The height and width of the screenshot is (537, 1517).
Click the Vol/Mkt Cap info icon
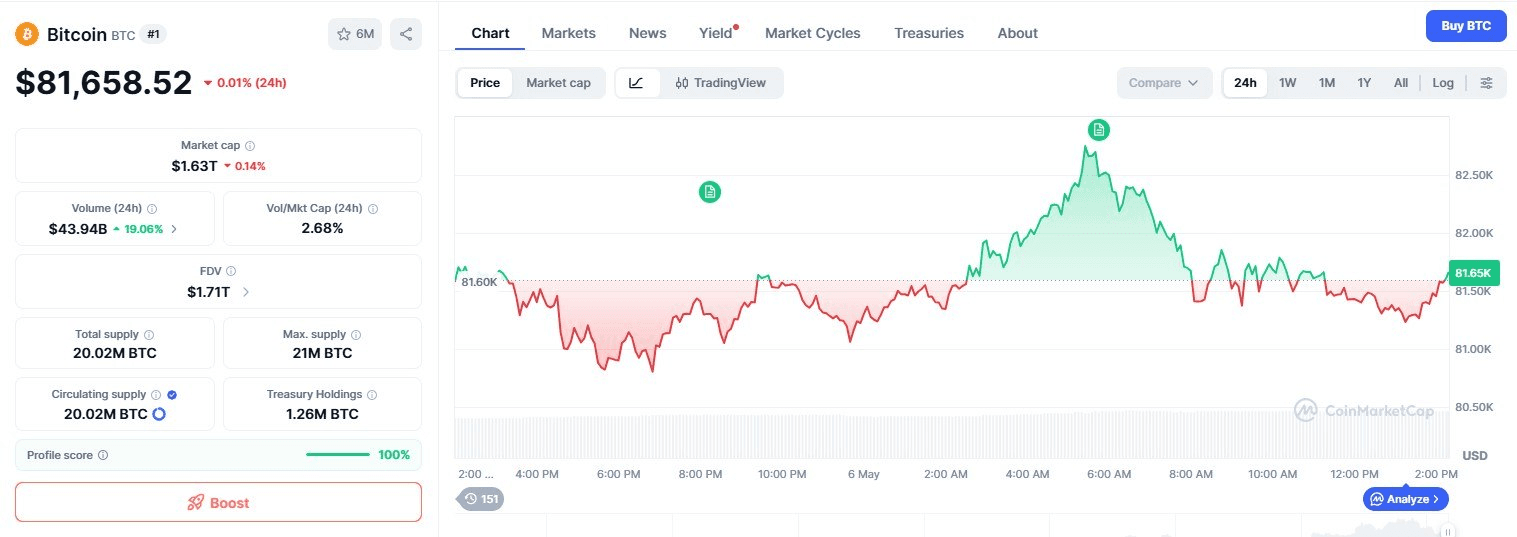click(373, 209)
